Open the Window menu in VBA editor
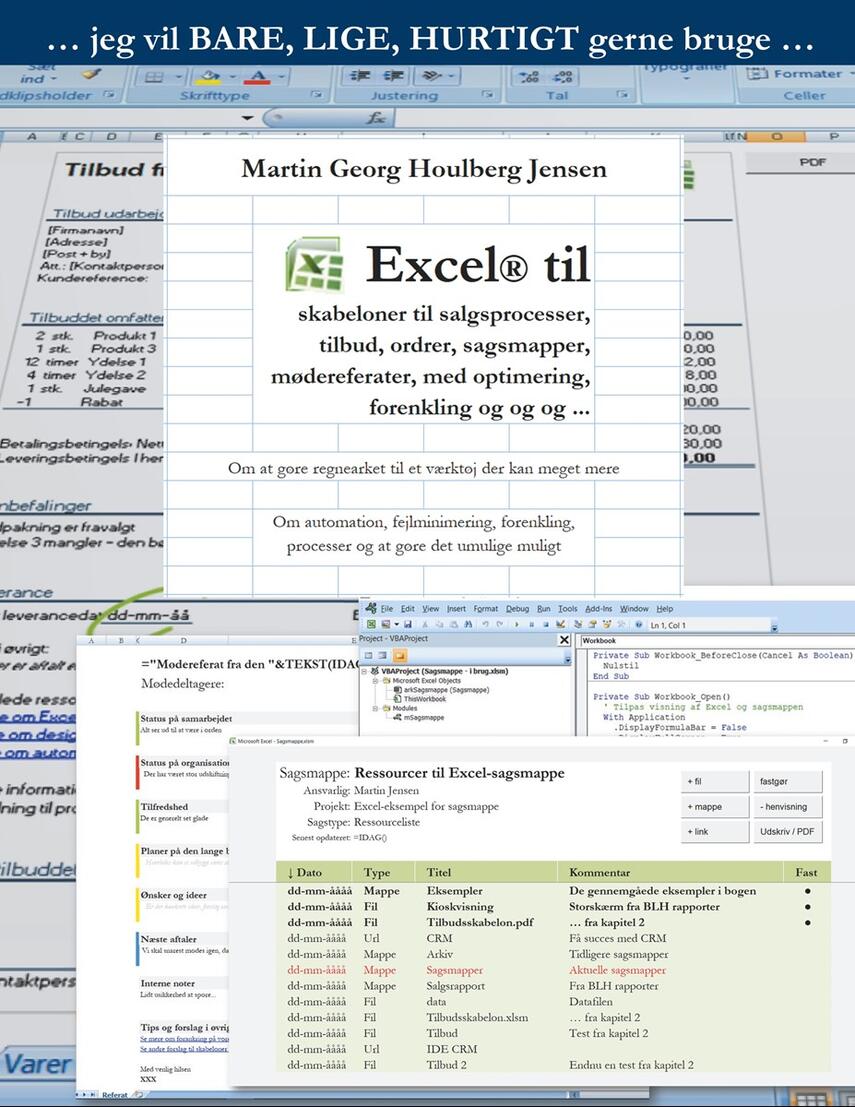 (634, 609)
